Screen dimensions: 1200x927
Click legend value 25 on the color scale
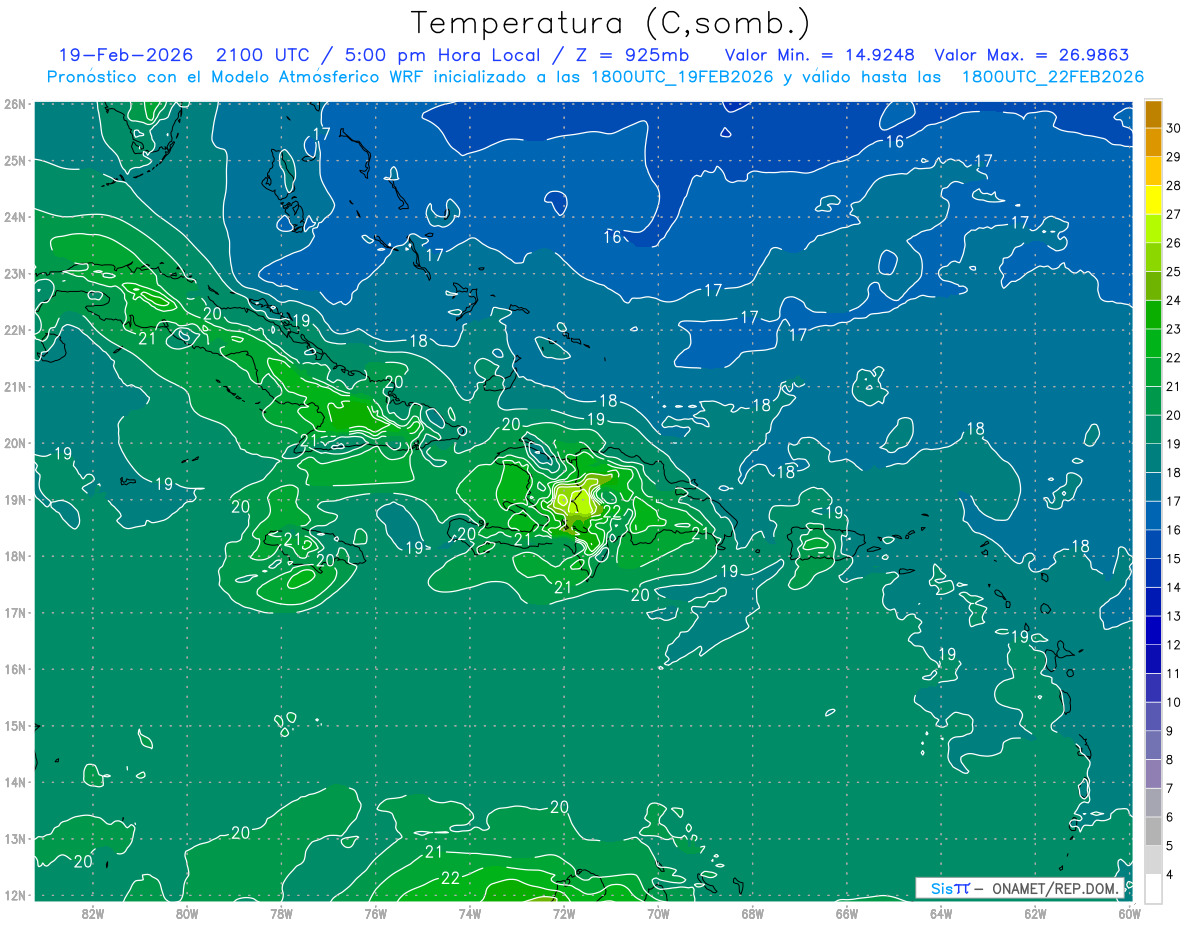(x=1174, y=271)
